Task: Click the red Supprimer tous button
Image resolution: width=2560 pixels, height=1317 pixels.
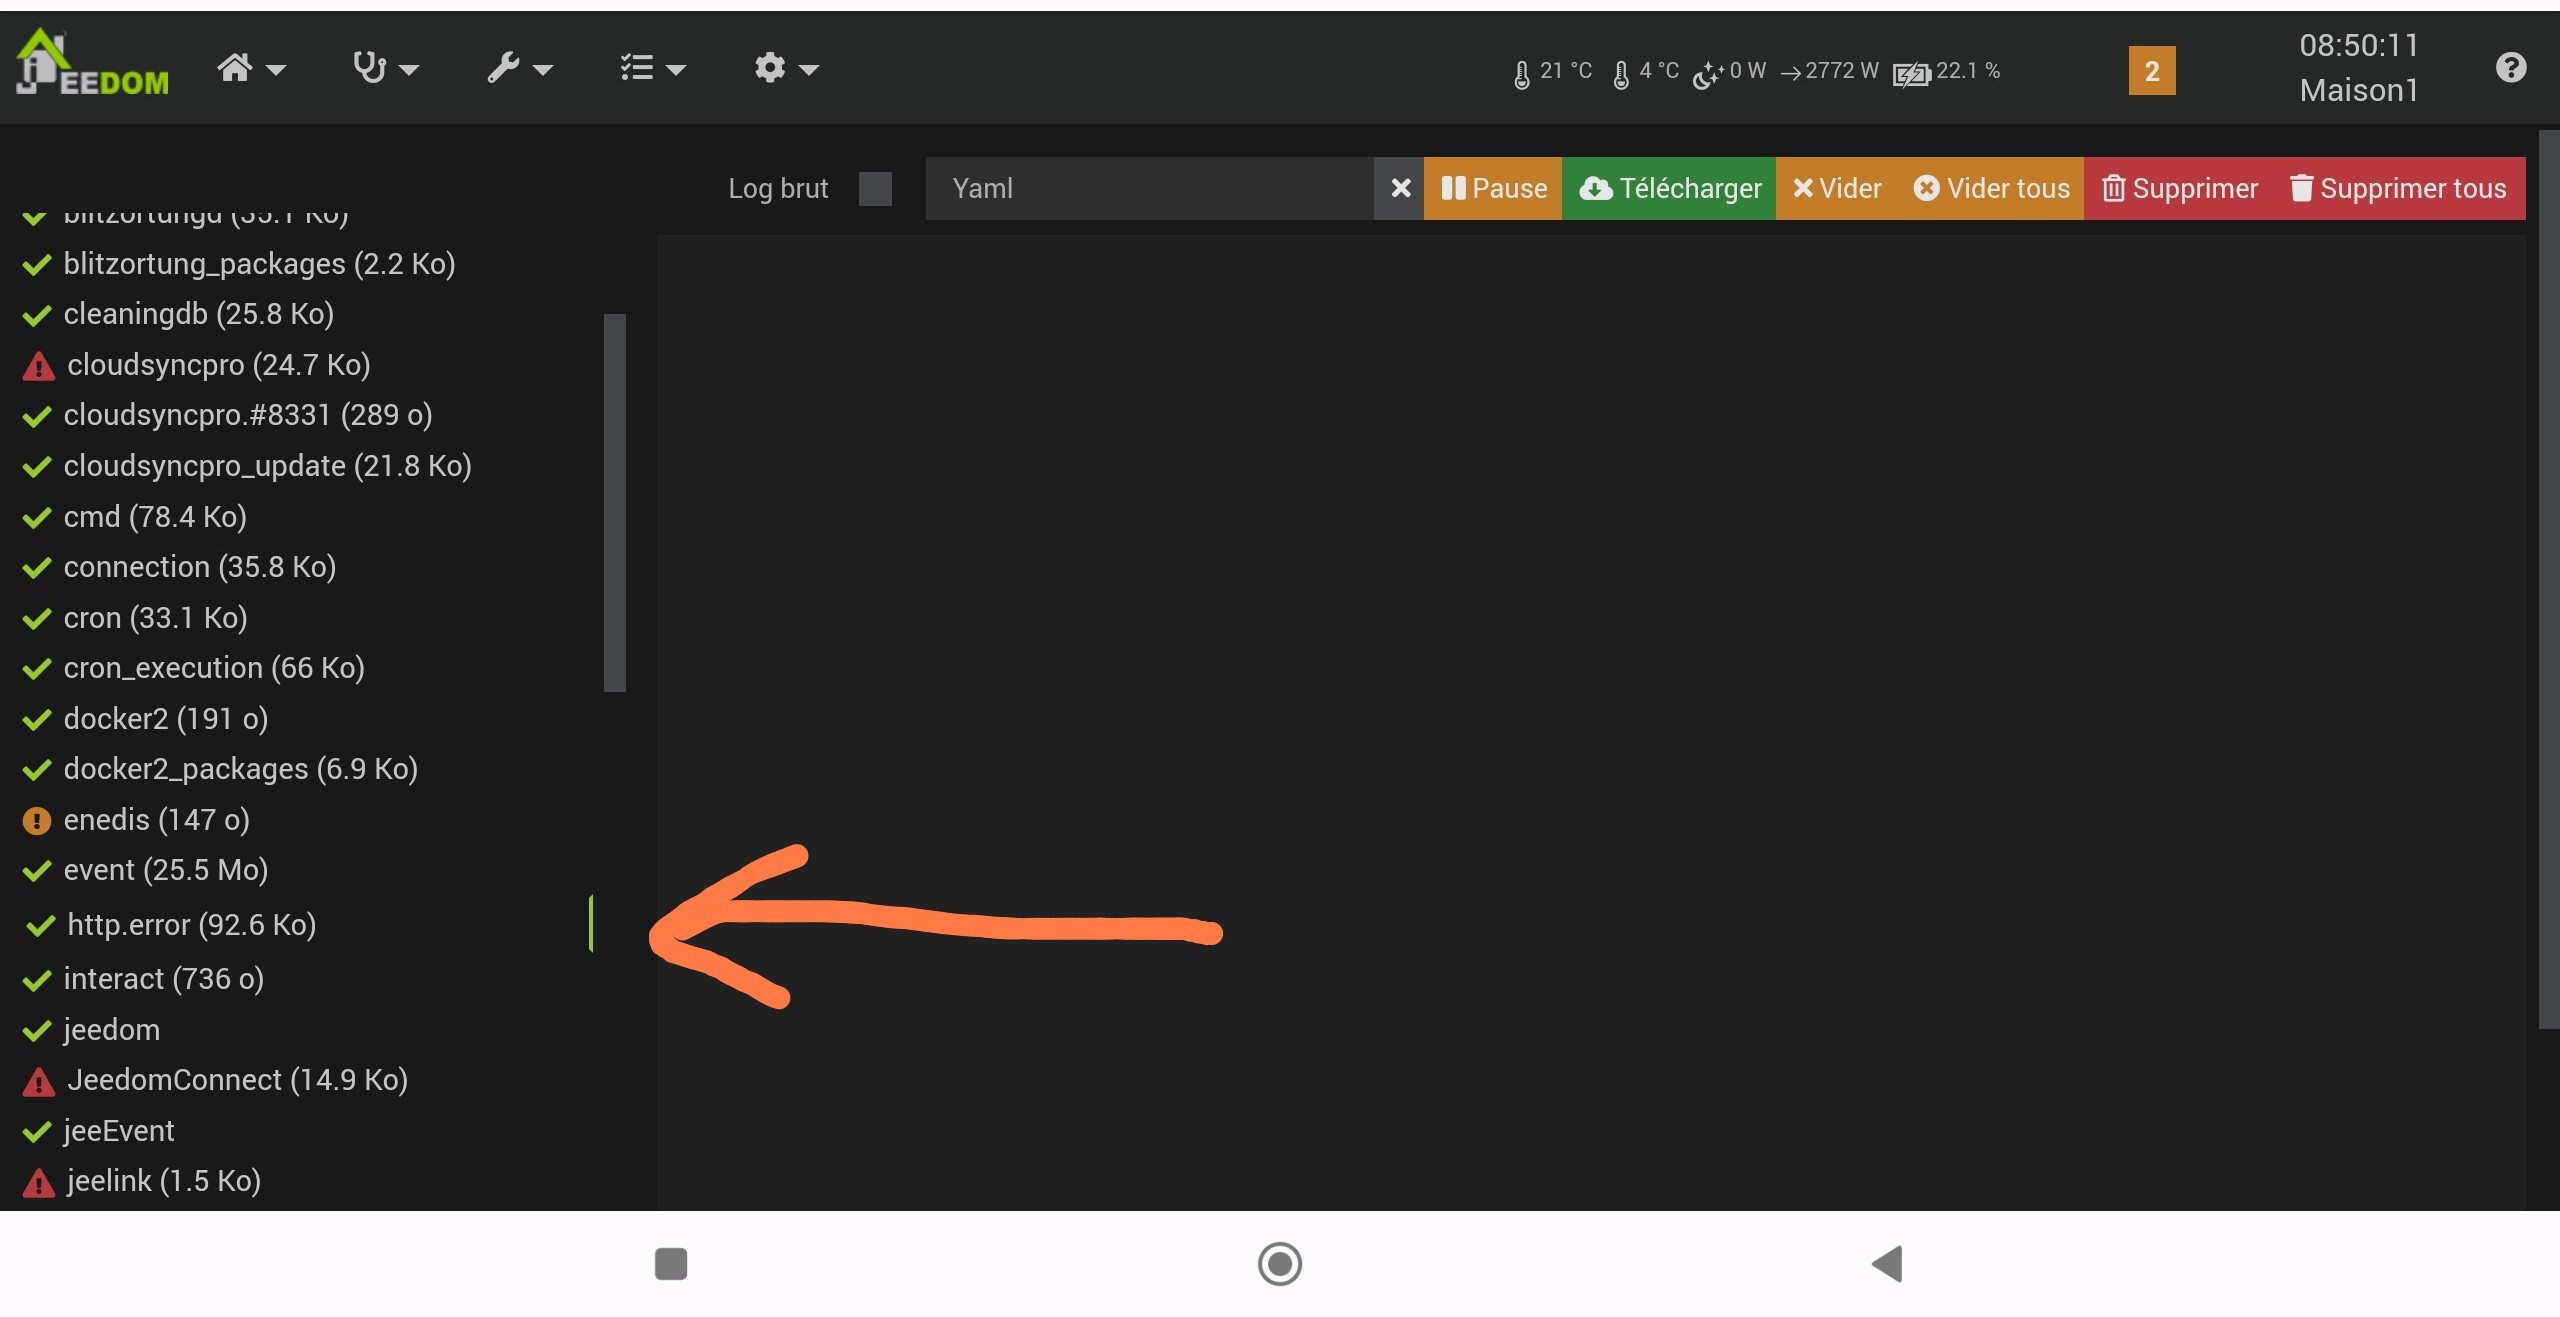Action: tap(2398, 188)
